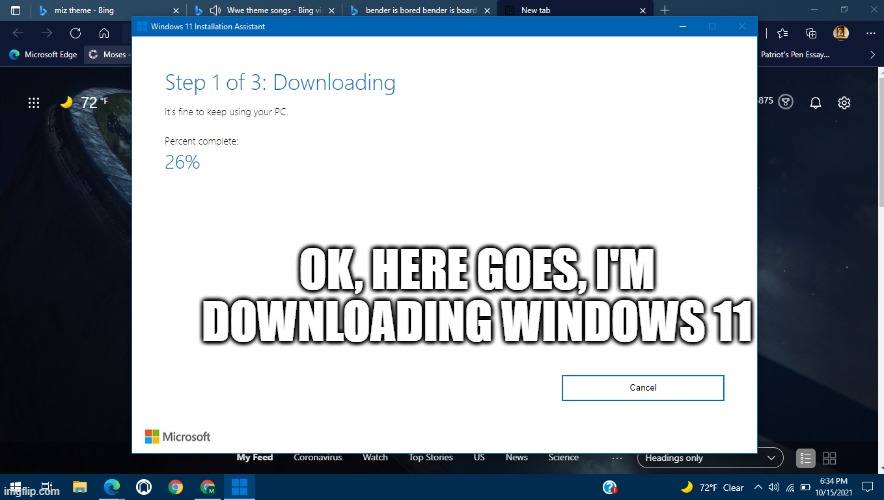
Task: Show hidden system tray icons
Action: [x=758, y=488]
